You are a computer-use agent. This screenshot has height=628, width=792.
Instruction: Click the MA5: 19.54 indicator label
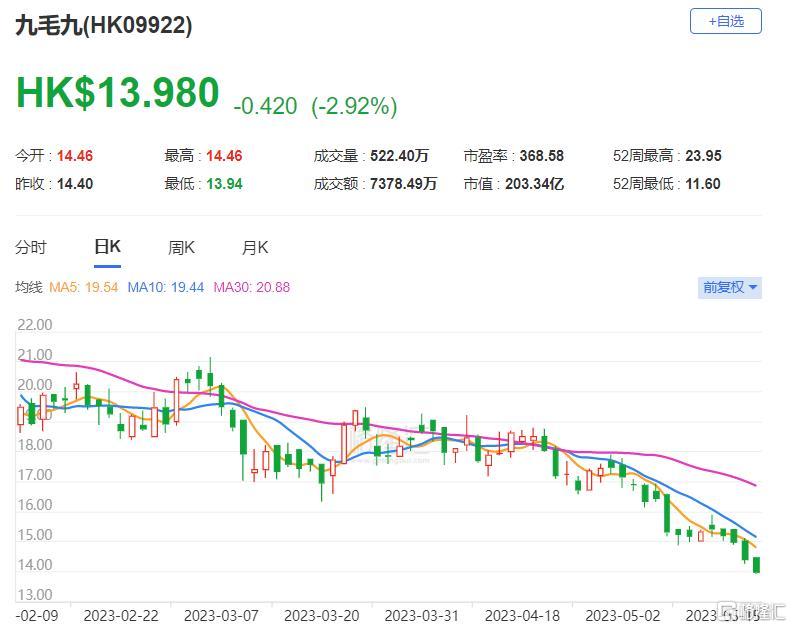(x=83, y=287)
